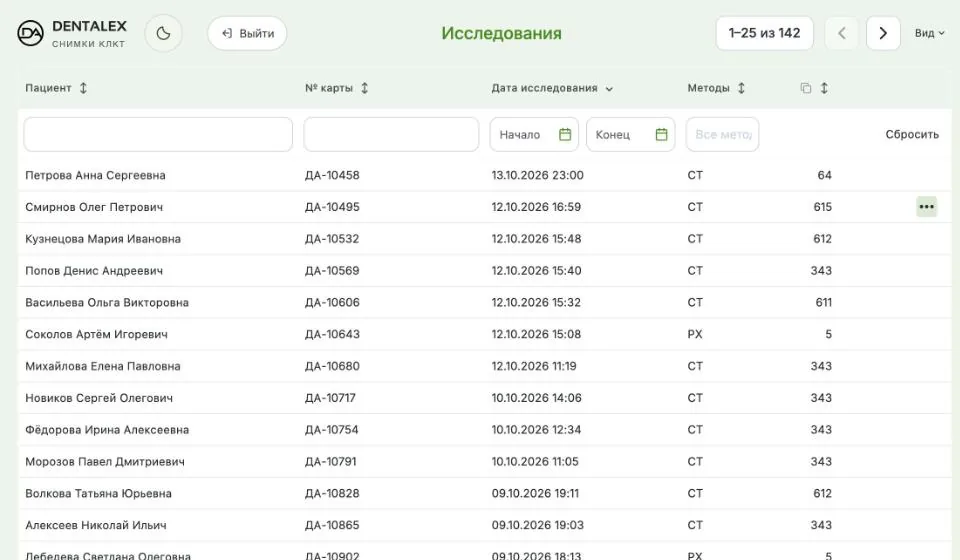Focus the patient name filter field

(158, 134)
